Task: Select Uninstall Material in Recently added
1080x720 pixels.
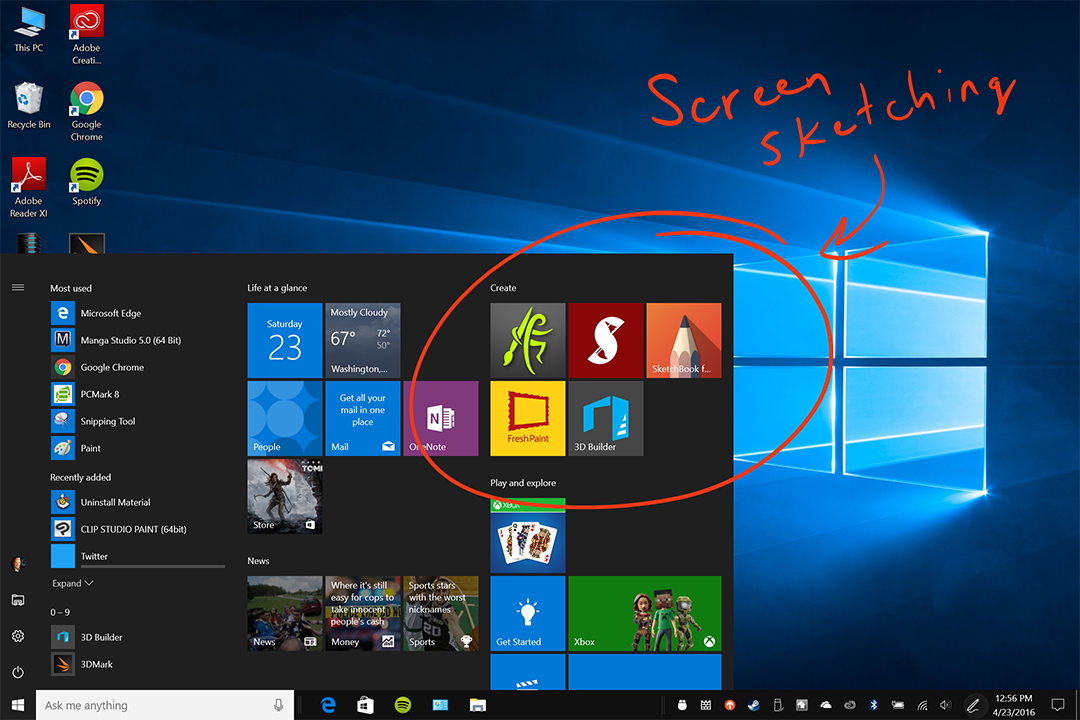Action: (x=138, y=502)
